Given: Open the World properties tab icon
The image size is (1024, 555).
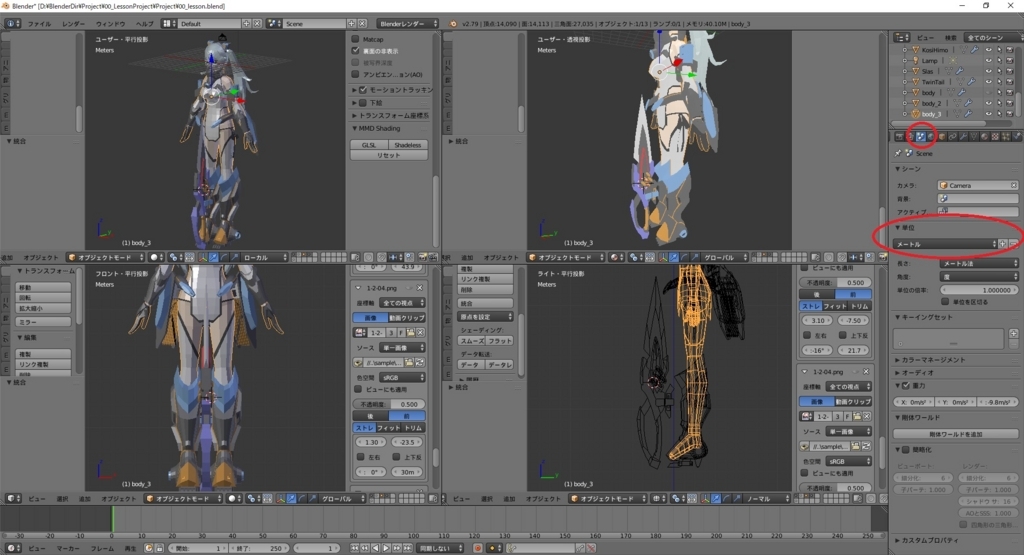Looking at the screenshot, I should pyautogui.click(x=931, y=136).
